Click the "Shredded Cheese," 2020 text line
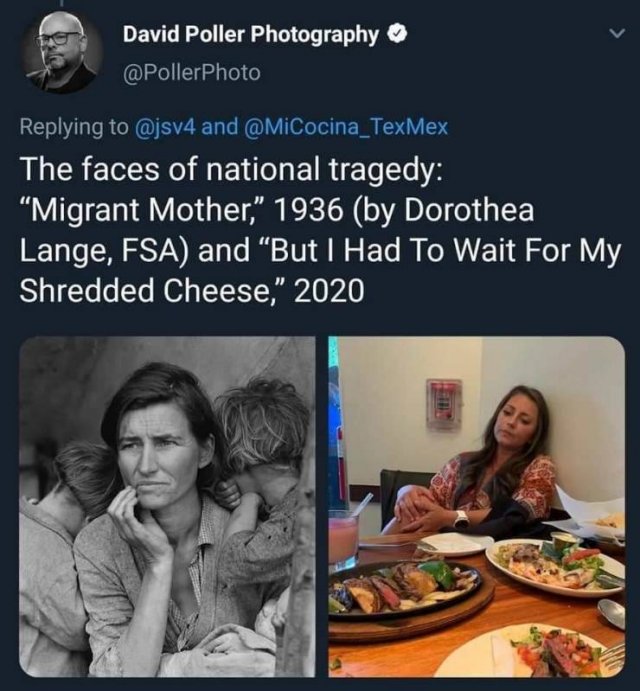The height and width of the screenshot is (691, 640). point(192,290)
